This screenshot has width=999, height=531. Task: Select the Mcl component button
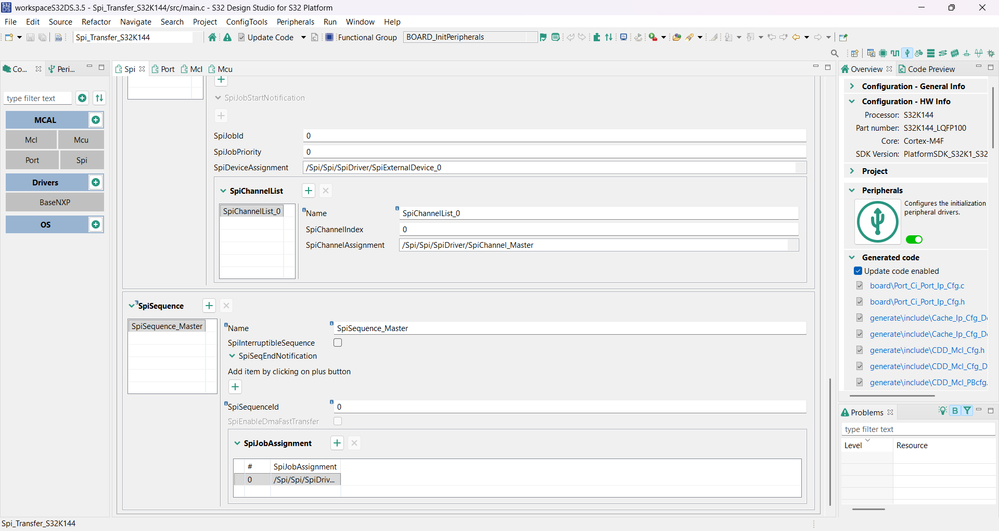pyautogui.click(x=31, y=140)
